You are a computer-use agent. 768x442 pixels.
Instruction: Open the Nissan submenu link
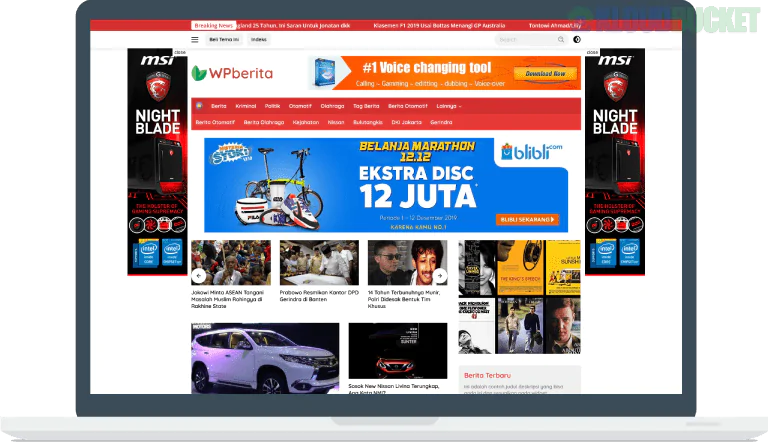pyautogui.click(x=336, y=123)
